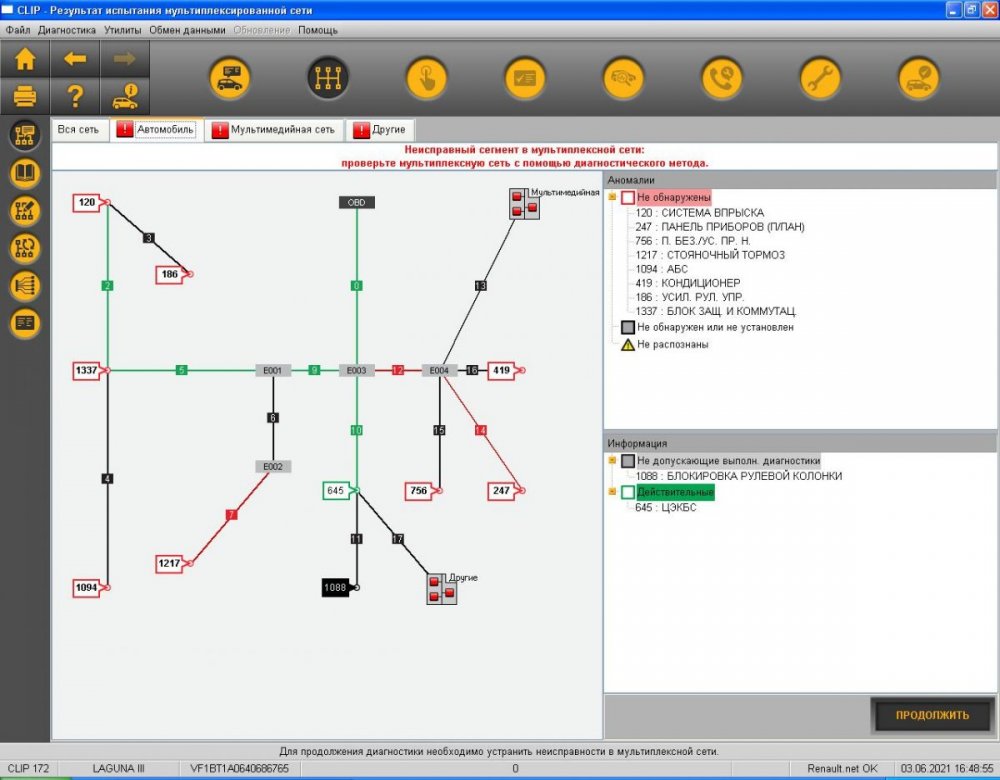Open the printer icon
The image size is (1000, 780).
point(25,96)
